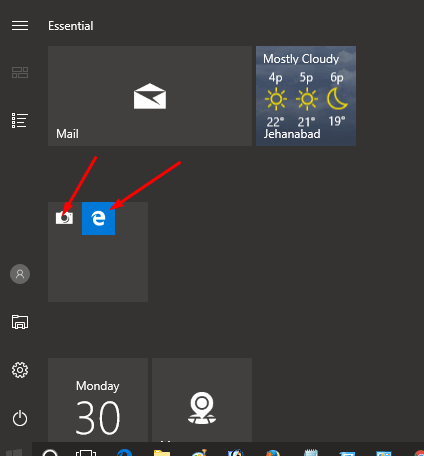Open the Mostly Cloudy weather tile
The height and width of the screenshot is (456, 424).
(x=306, y=96)
